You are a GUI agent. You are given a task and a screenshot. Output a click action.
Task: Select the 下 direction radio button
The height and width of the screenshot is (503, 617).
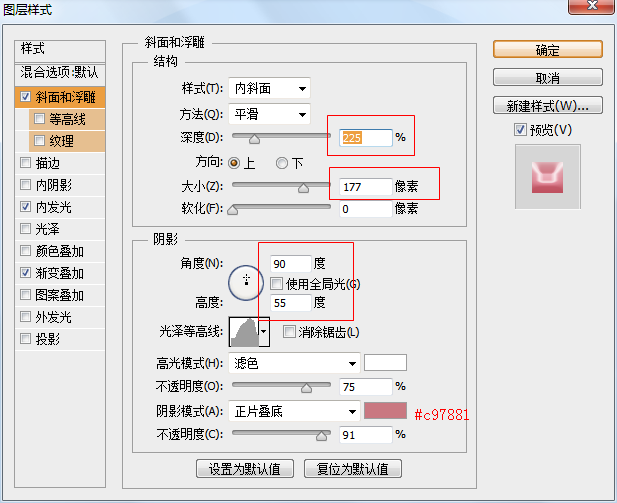point(282,163)
